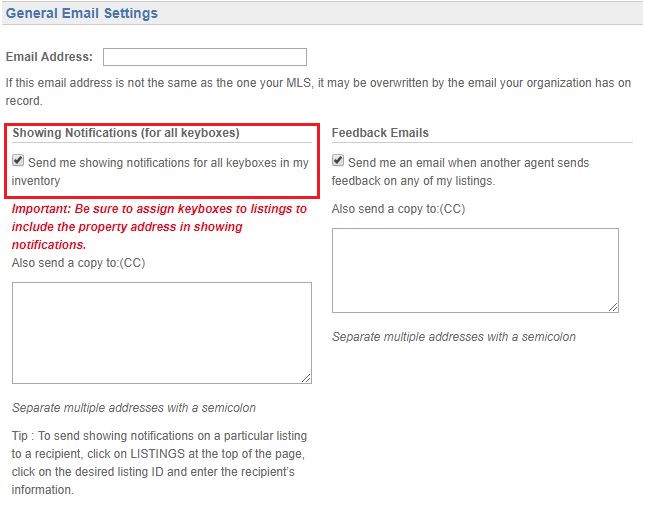Toggle showing notifications for all keyboxes checkbox
Screen dimensions: 645x506
pos(18,160)
